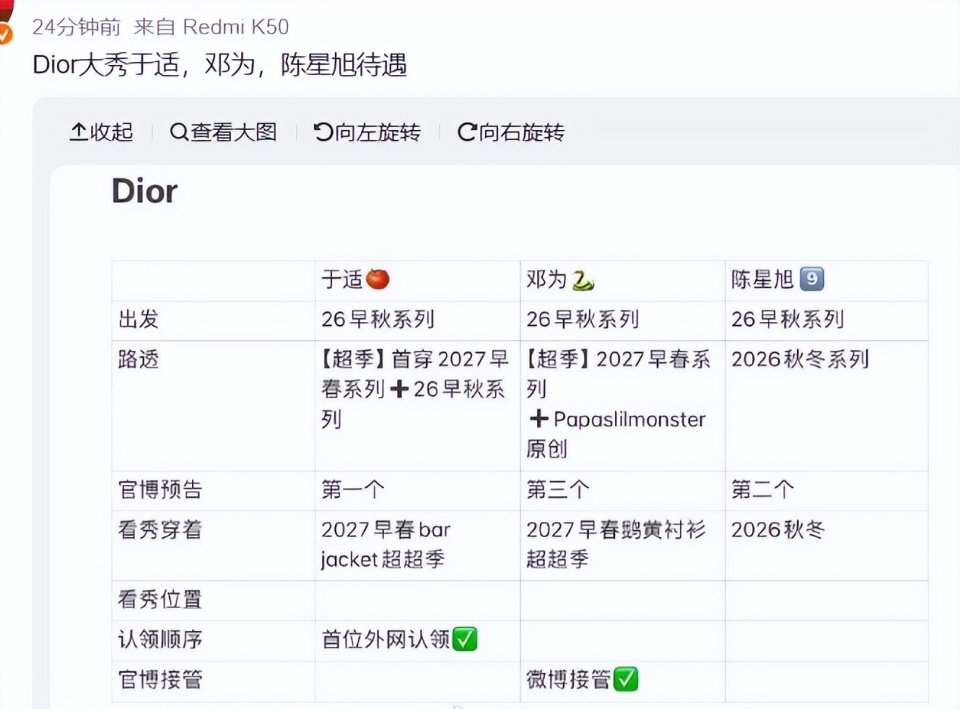
Task: Select the 看秀位置 row label
Action: coord(160,599)
